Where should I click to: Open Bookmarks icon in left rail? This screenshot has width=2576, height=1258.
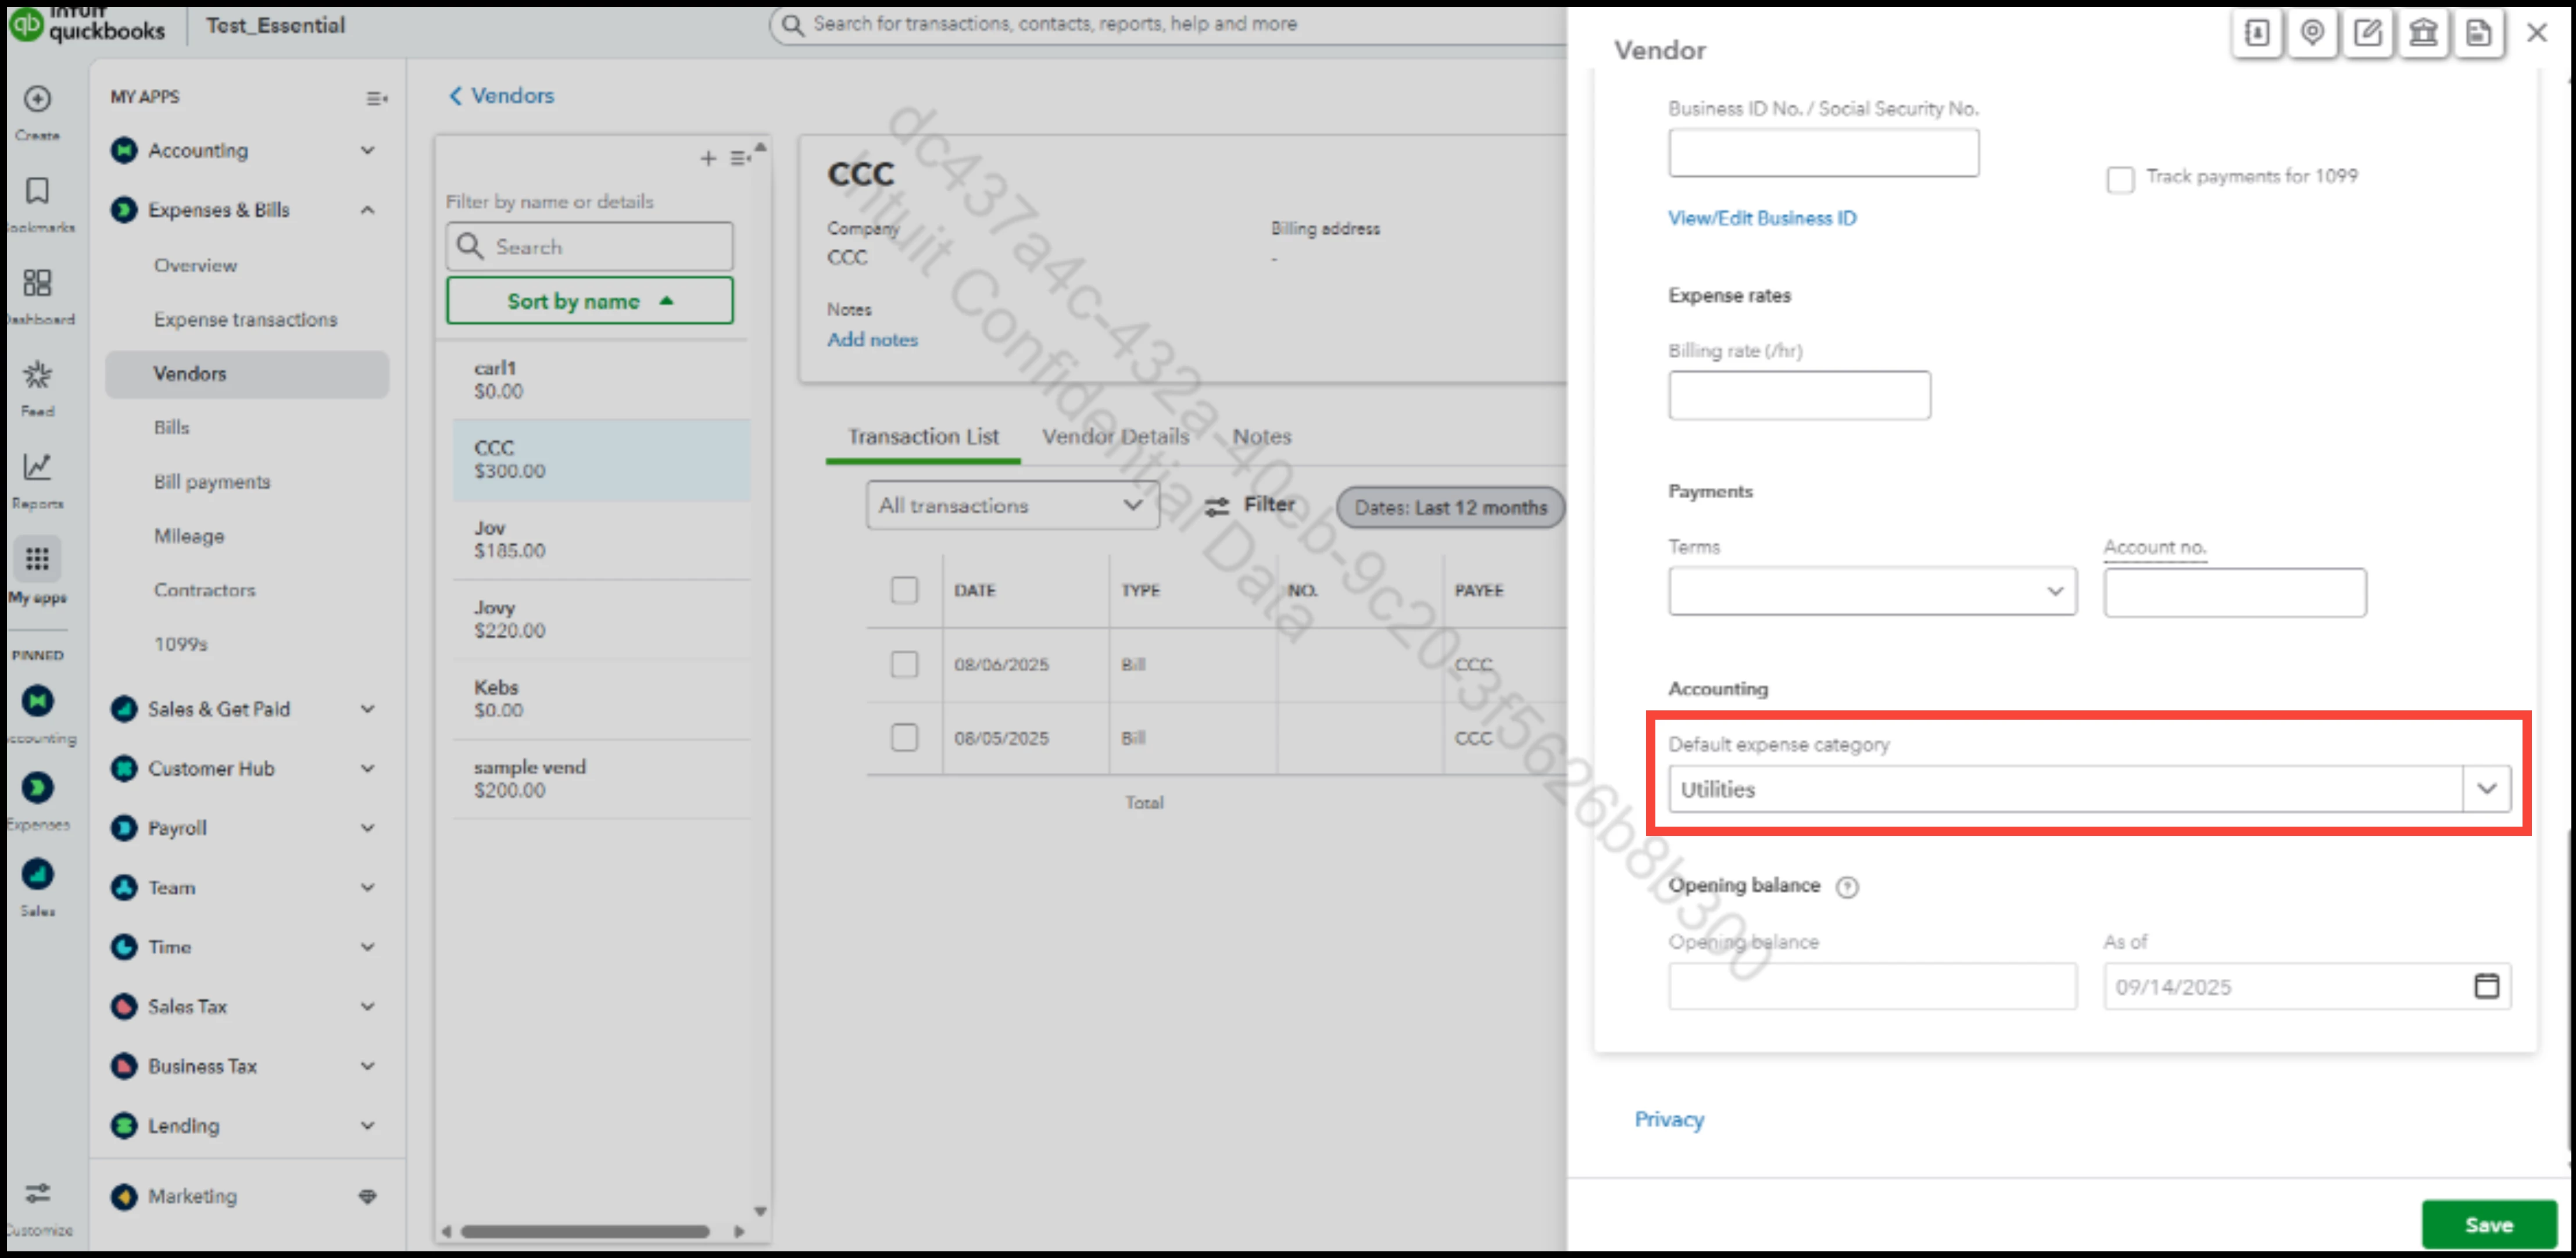pos(37,190)
